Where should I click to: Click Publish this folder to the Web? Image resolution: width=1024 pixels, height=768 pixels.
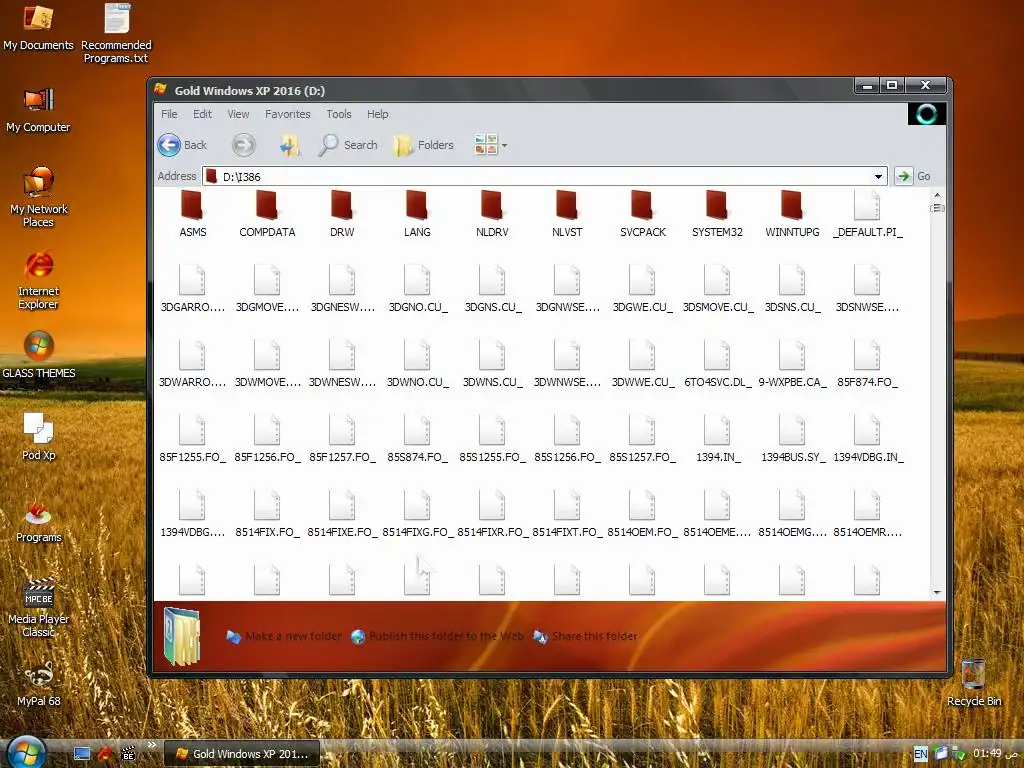[438, 636]
